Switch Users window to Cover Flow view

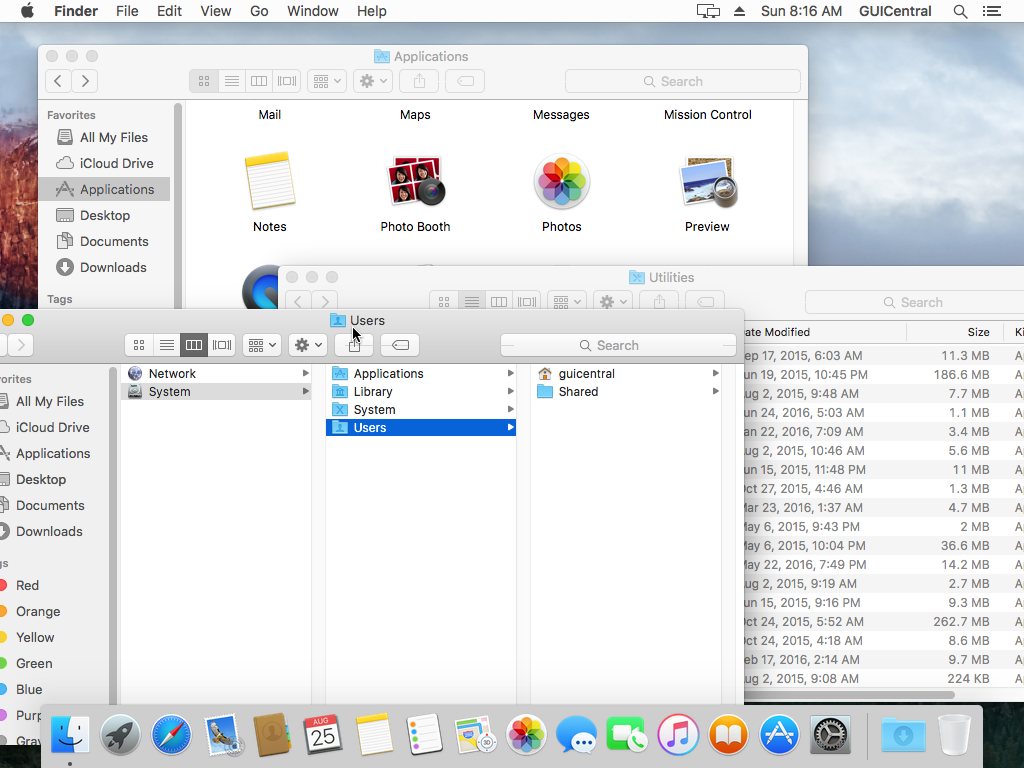[x=221, y=345]
